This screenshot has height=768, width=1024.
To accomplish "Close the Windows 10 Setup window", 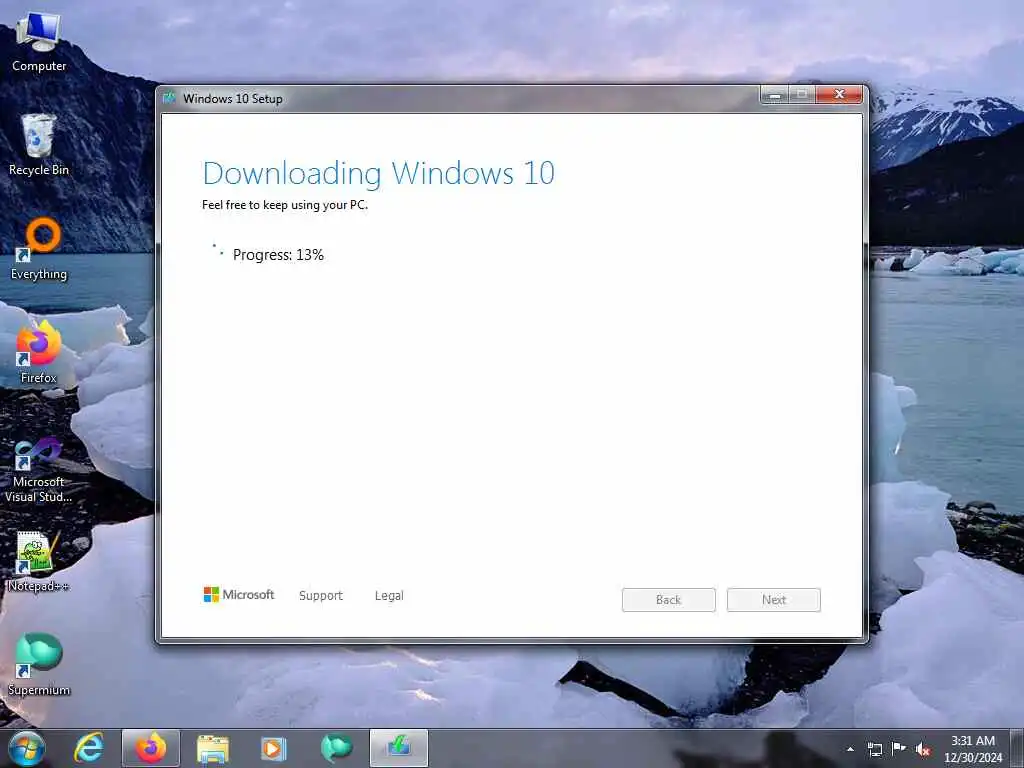I will click(840, 95).
